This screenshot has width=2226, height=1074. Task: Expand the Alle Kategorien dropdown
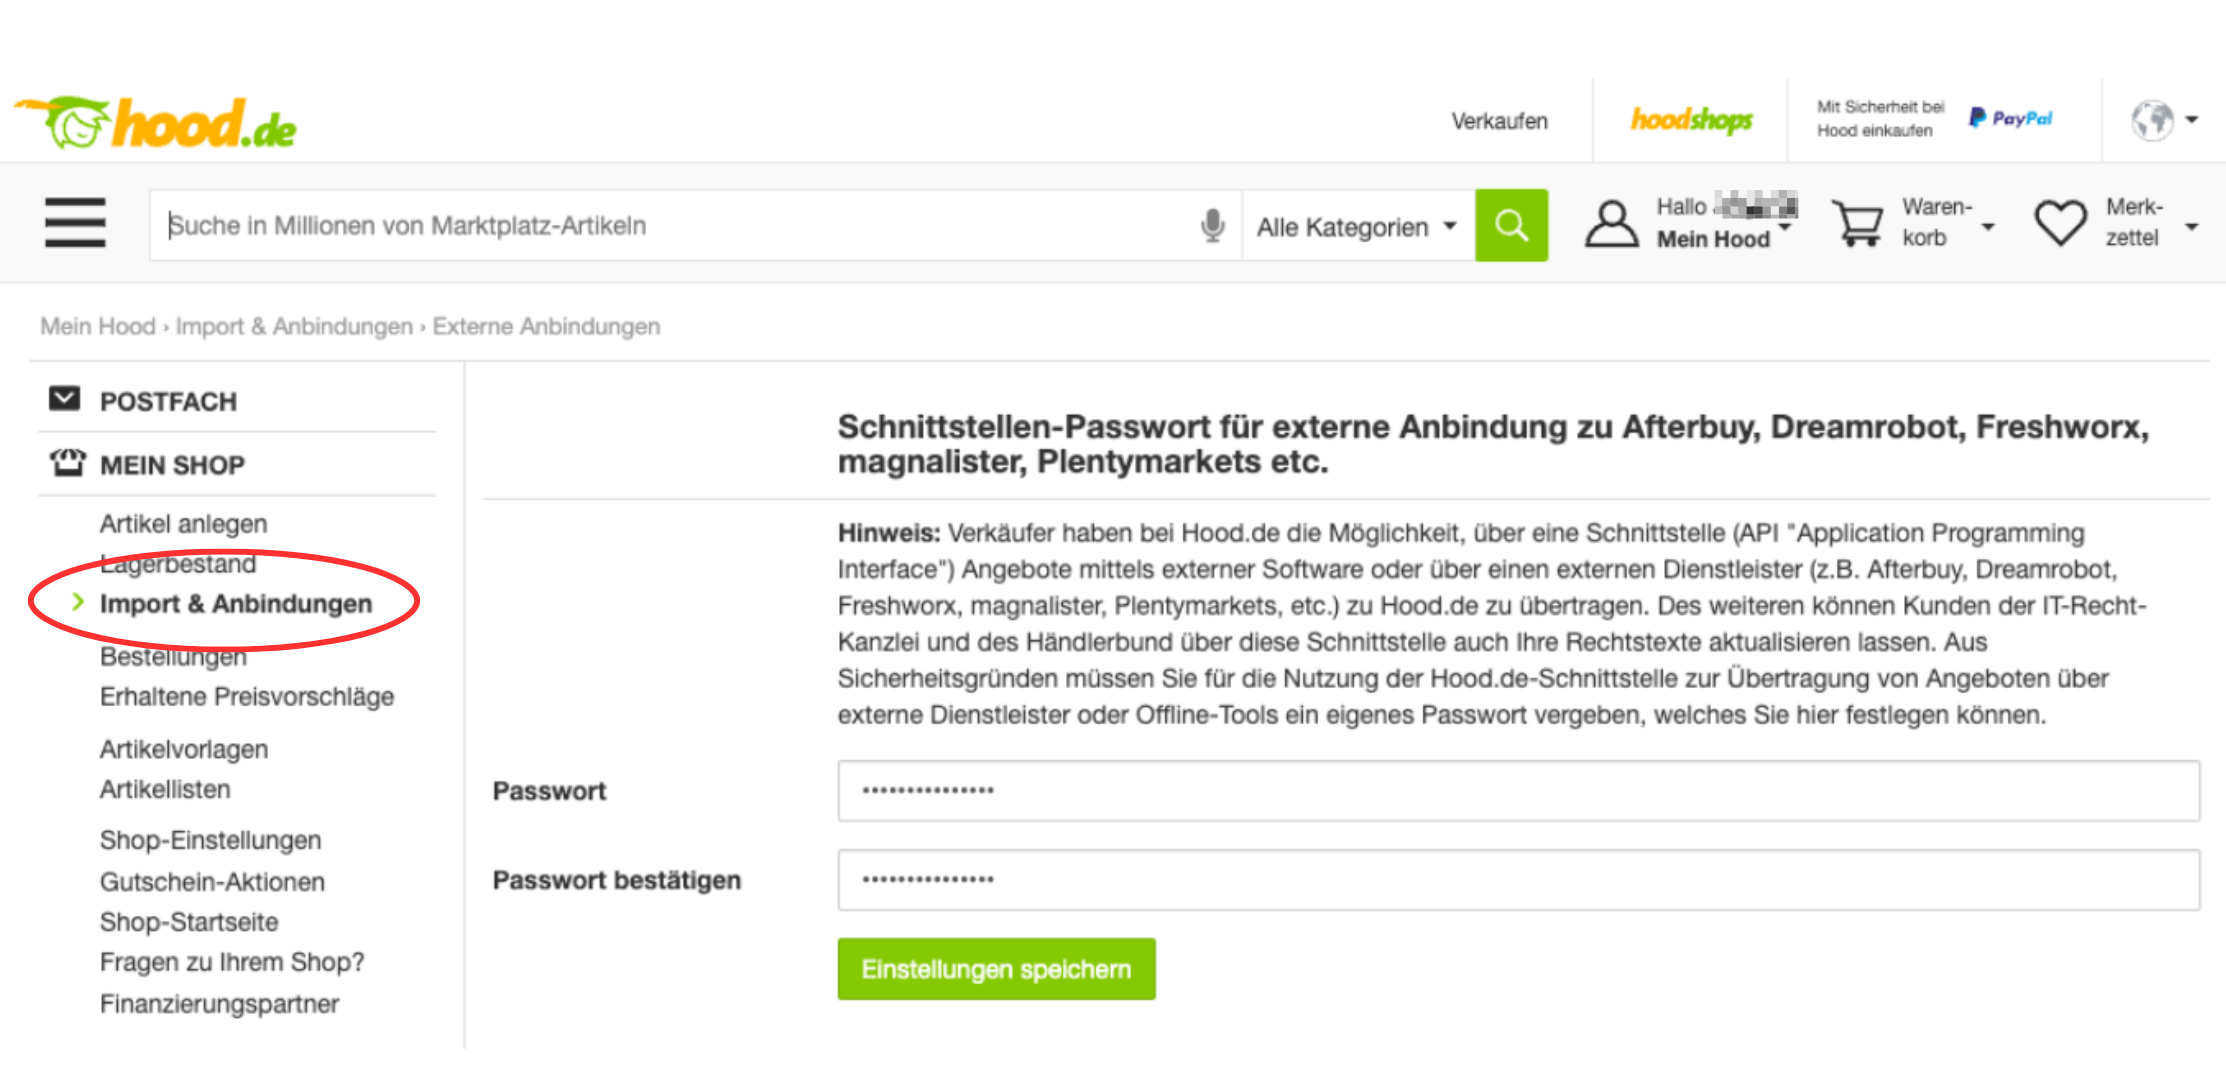(1356, 227)
